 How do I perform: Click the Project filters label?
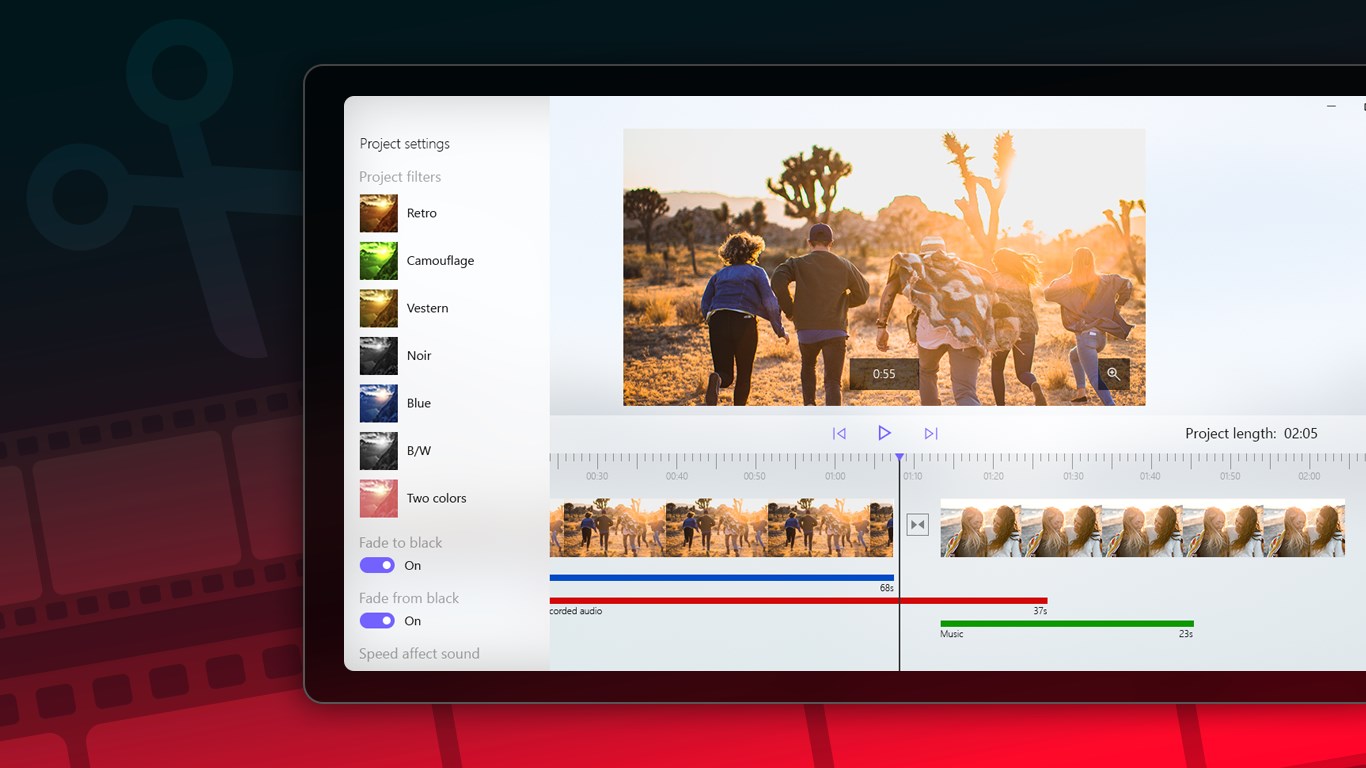point(400,177)
